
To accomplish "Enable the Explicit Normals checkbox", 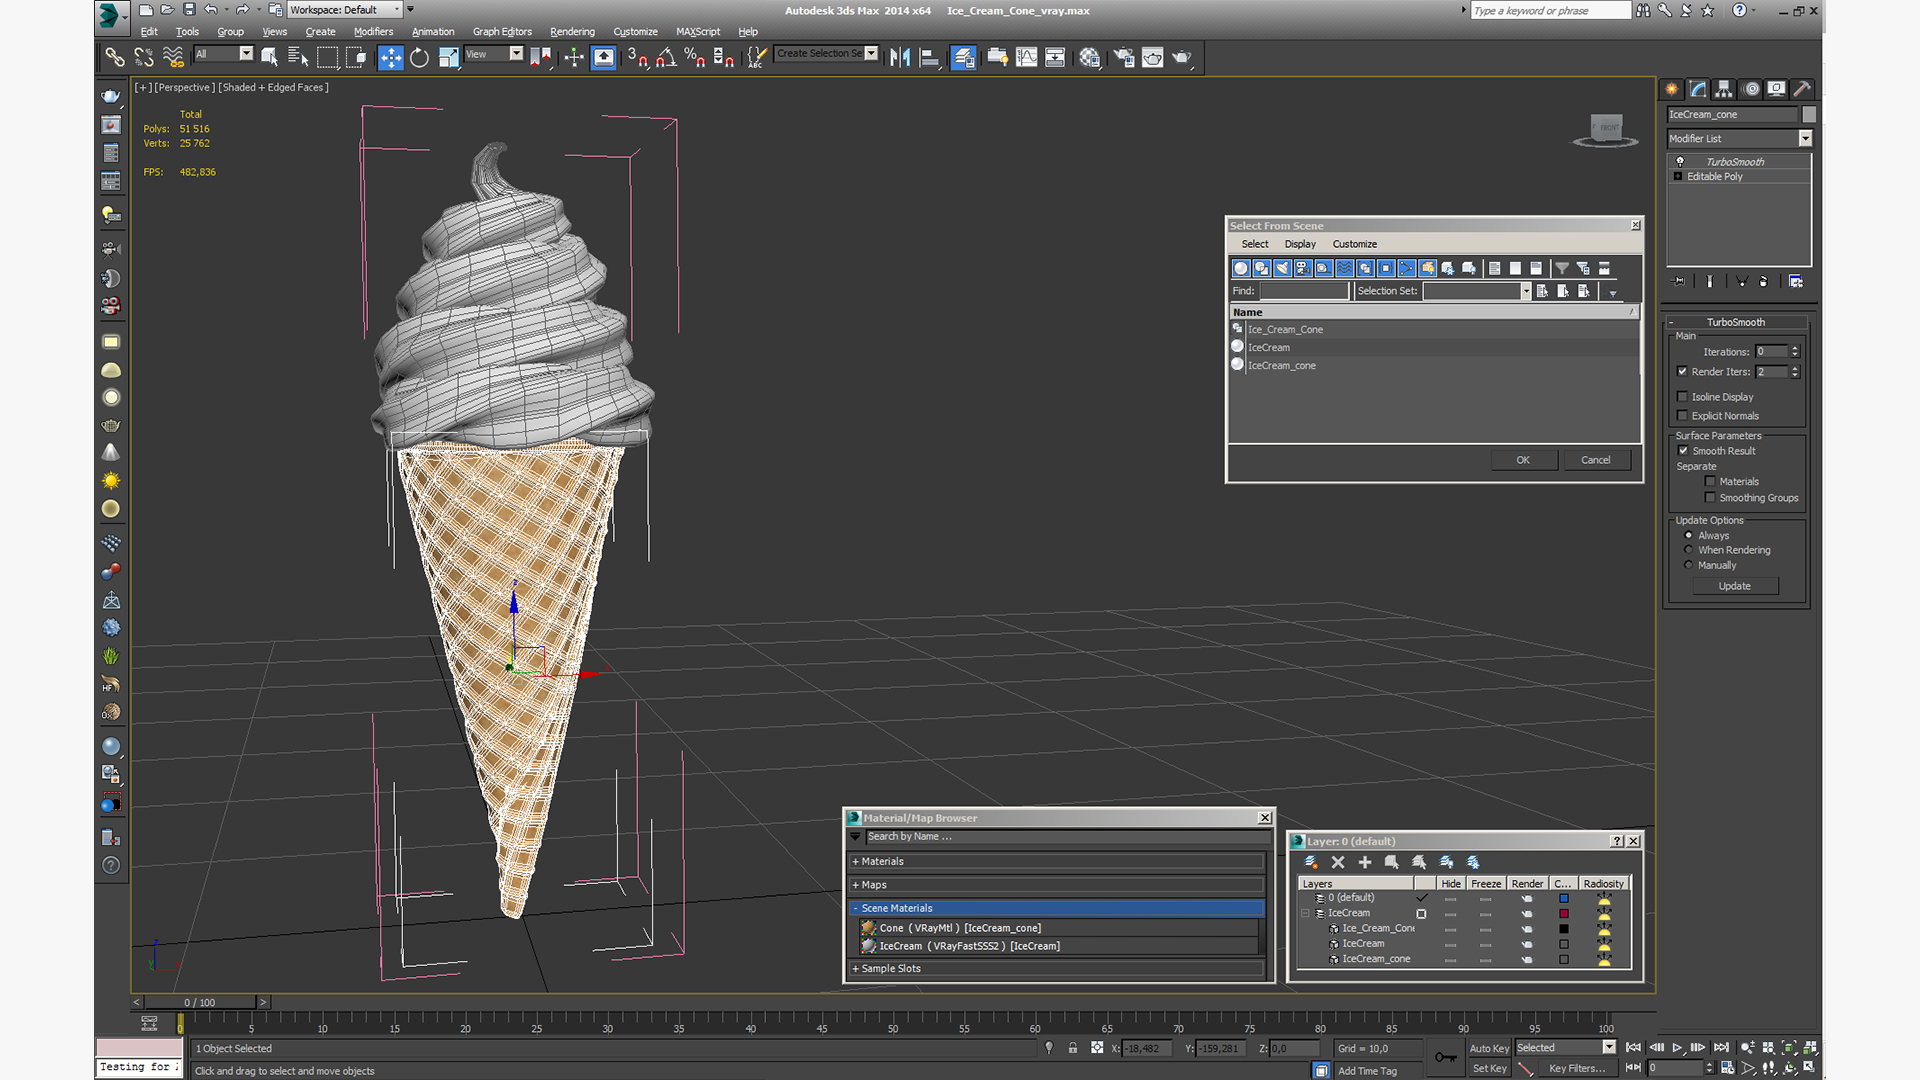I will coord(1682,416).
